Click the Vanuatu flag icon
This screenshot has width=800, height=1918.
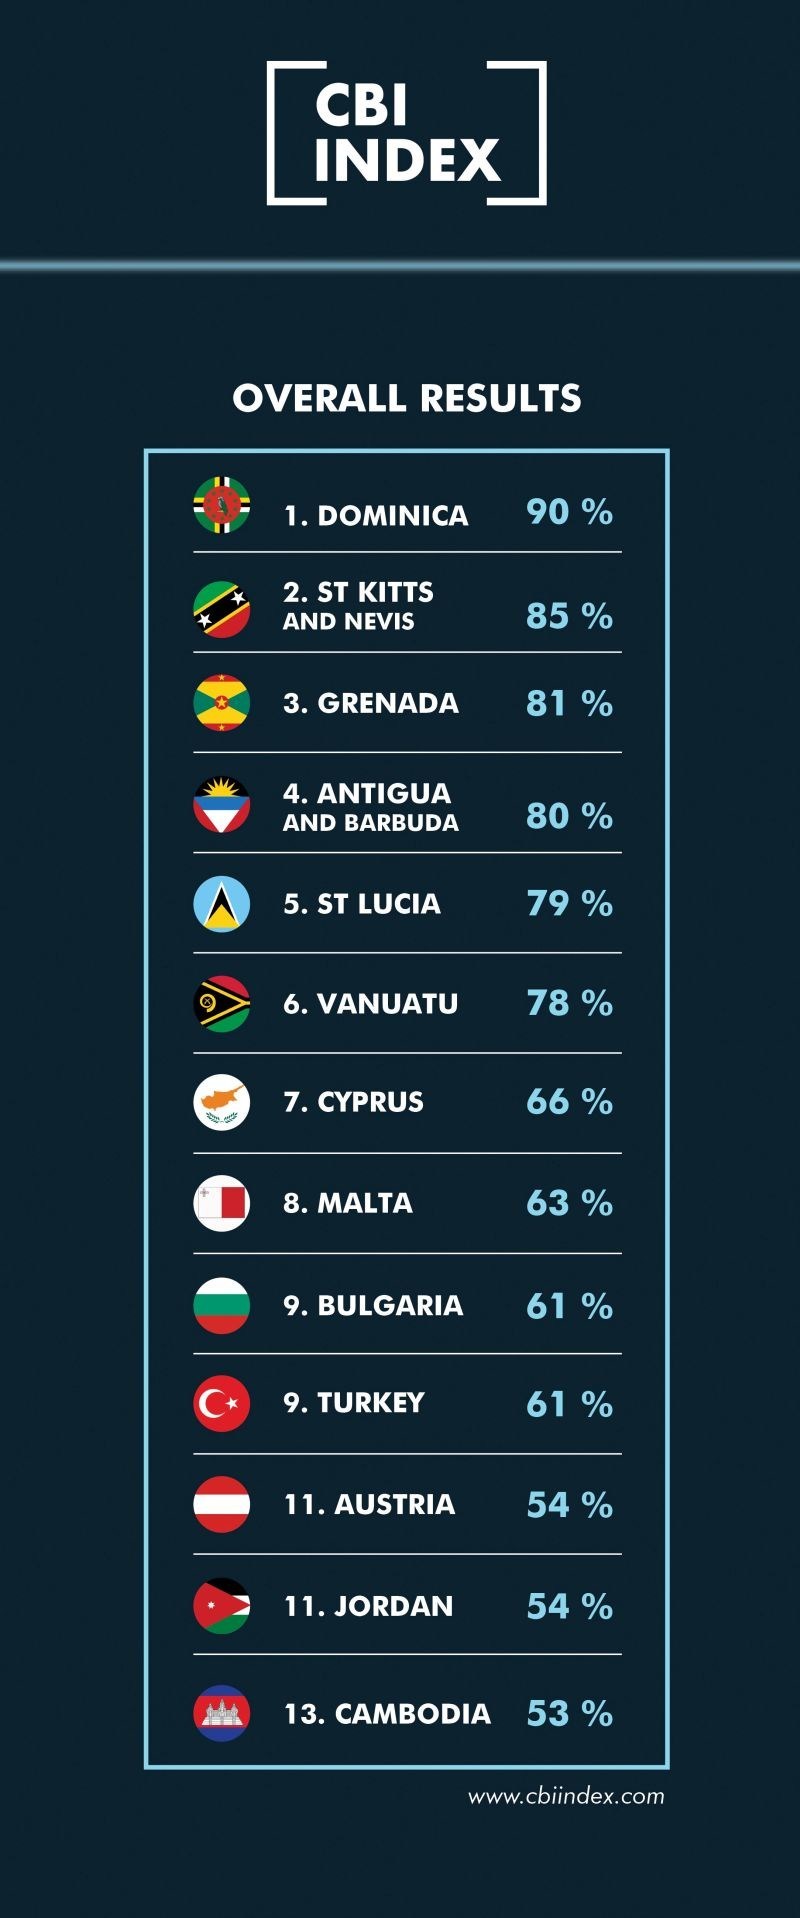tap(221, 1003)
